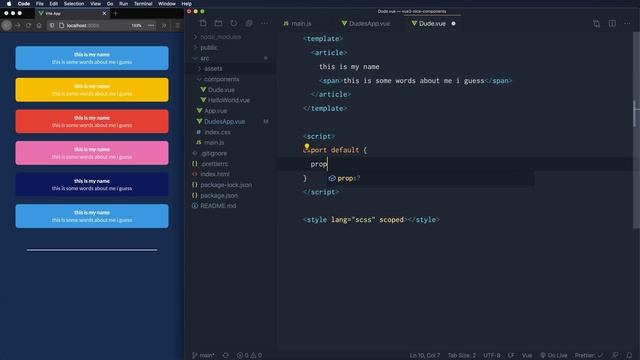Open notifications bell in status bar
The height and width of the screenshot is (360, 640).
[629, 356]
